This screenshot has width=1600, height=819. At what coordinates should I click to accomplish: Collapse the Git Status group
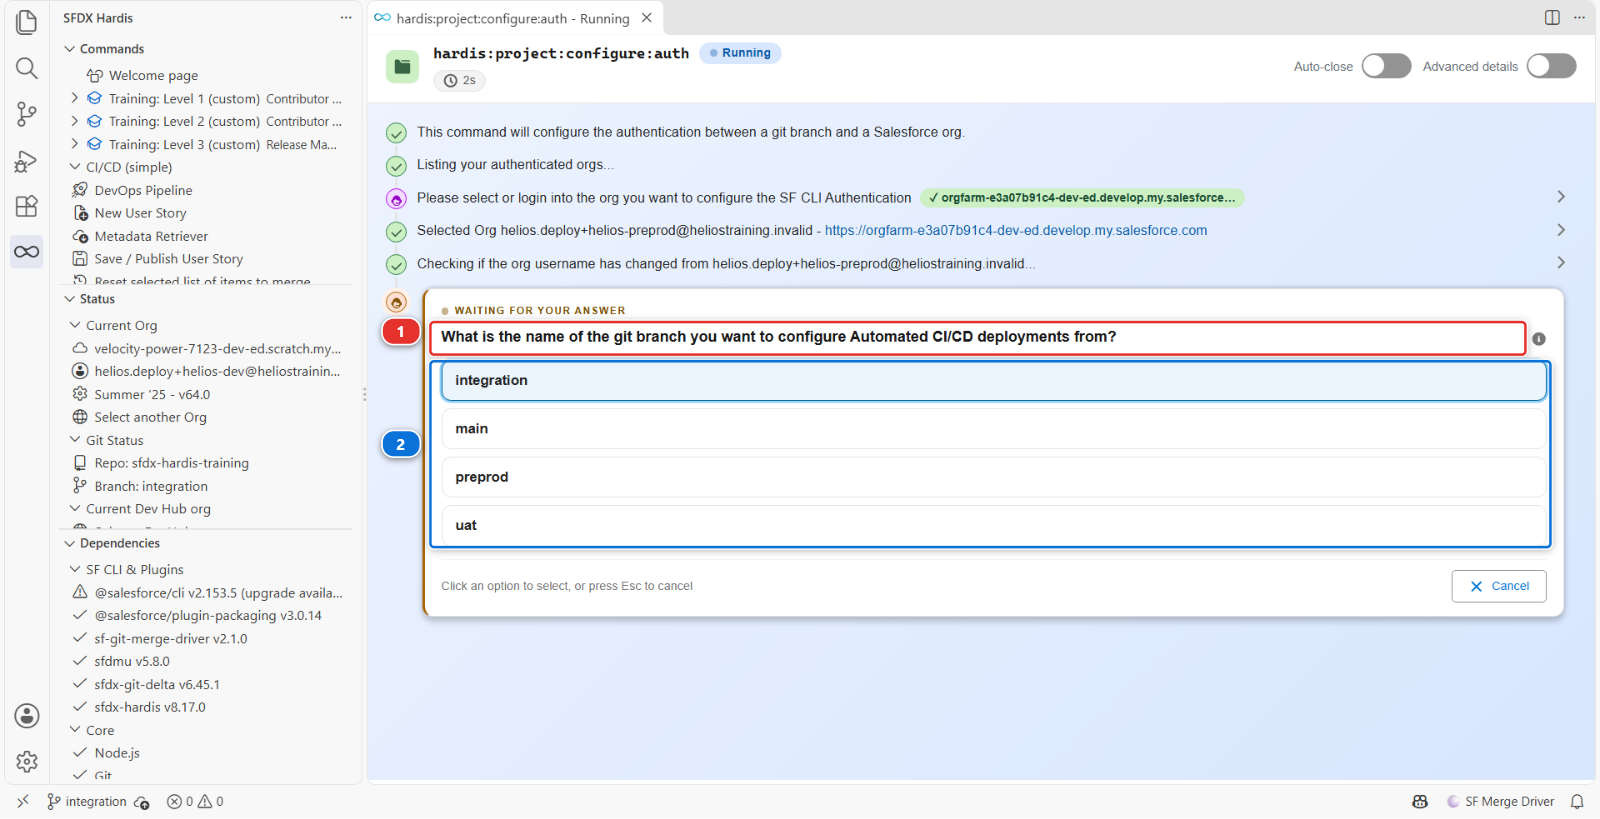click(75, 440)
